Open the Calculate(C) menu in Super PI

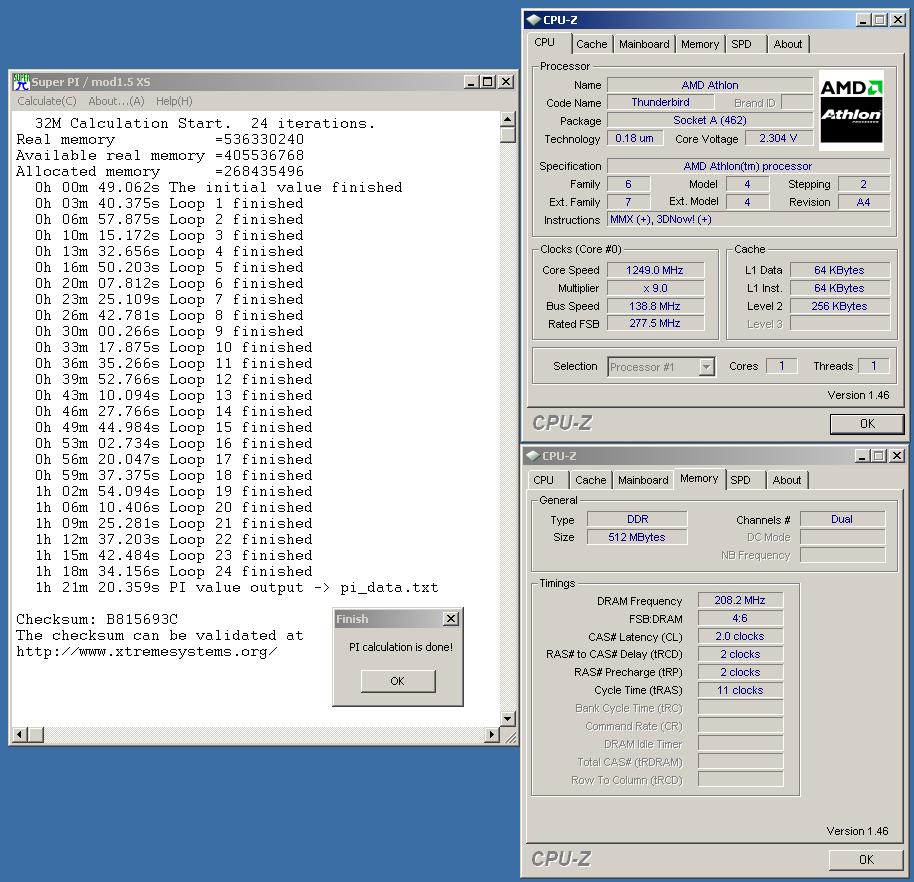click(x=47, y=101)
